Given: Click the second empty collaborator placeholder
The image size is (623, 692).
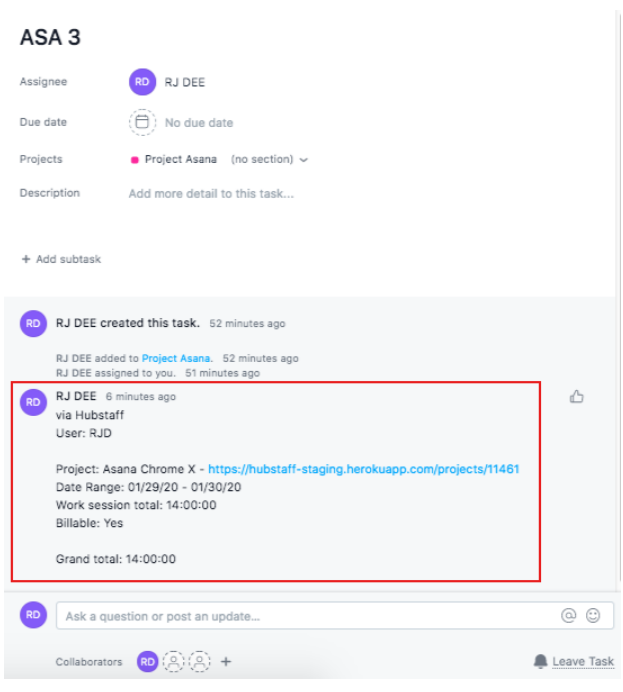Looking at the screenshot, I should (200, 662).
